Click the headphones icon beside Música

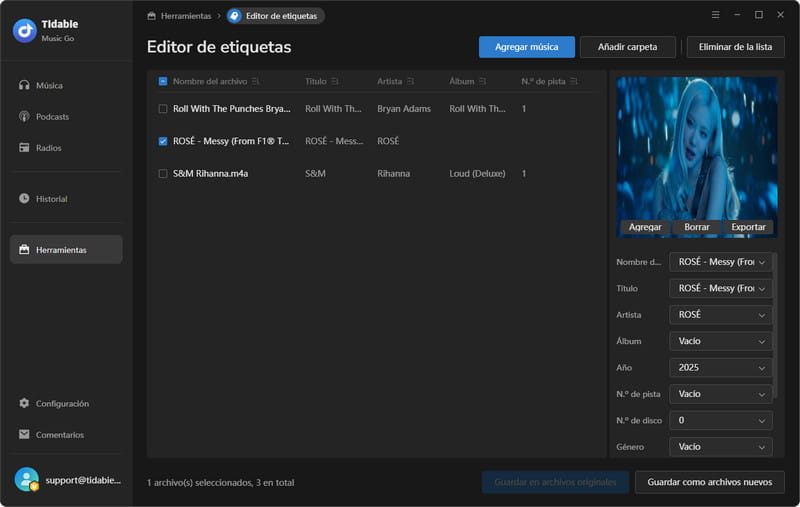click(24, 85)
